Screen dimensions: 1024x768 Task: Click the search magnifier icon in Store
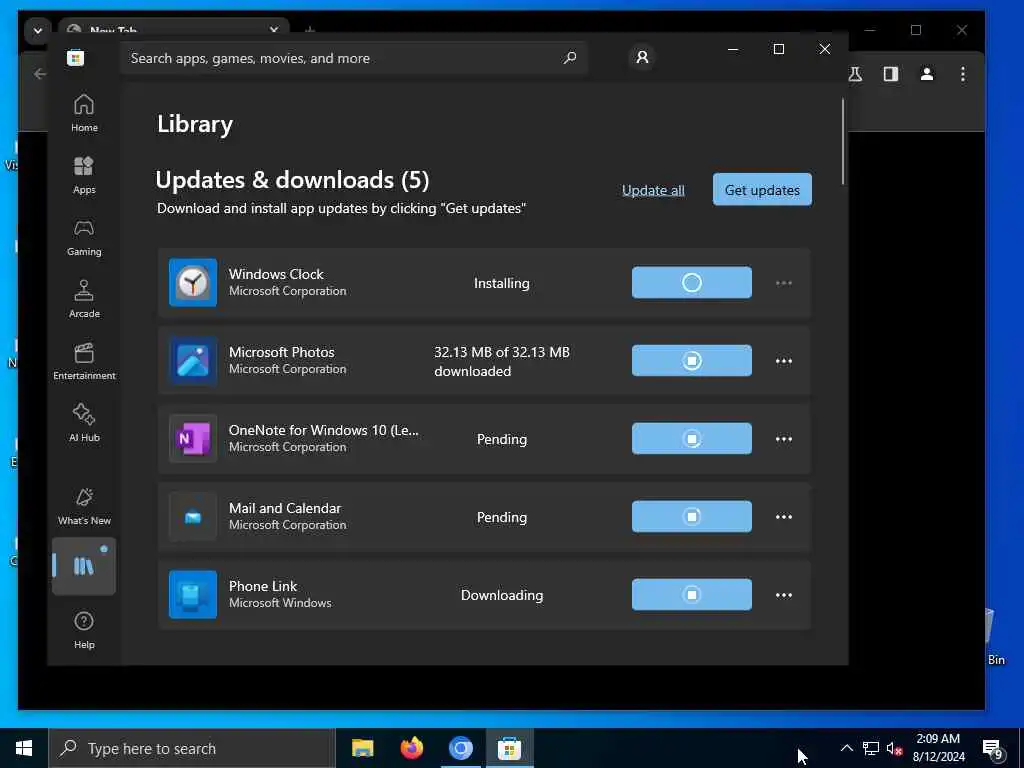569,58
